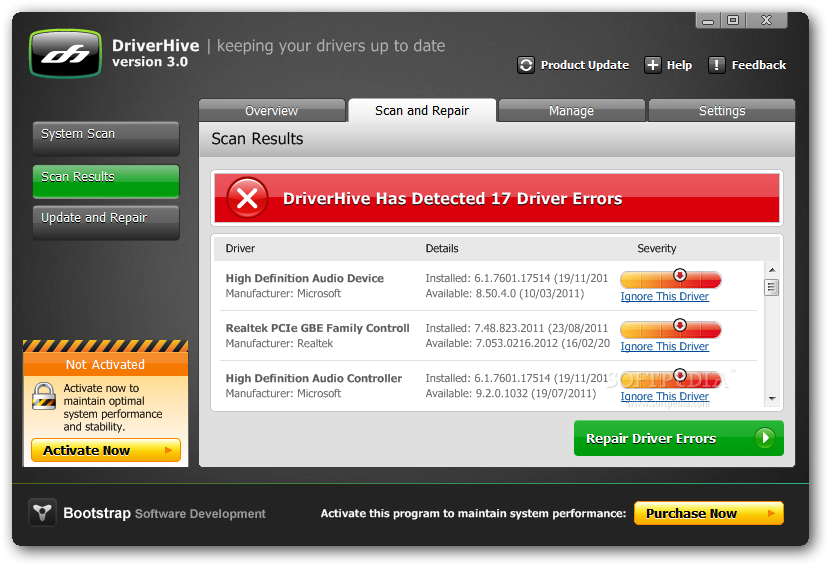Open the Settings tab
The image size is (829, 566).
pos(722,110)
